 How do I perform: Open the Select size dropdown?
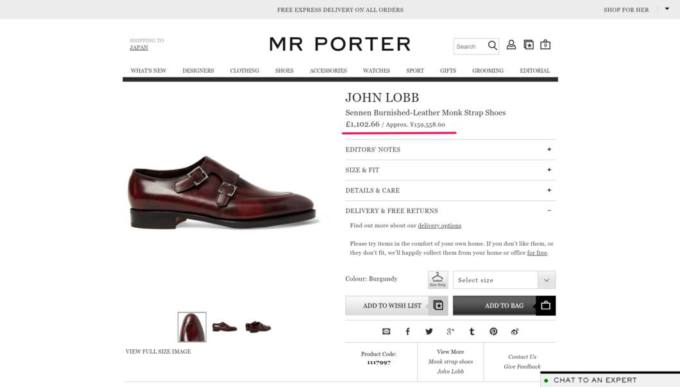click(x=504, y=280)
